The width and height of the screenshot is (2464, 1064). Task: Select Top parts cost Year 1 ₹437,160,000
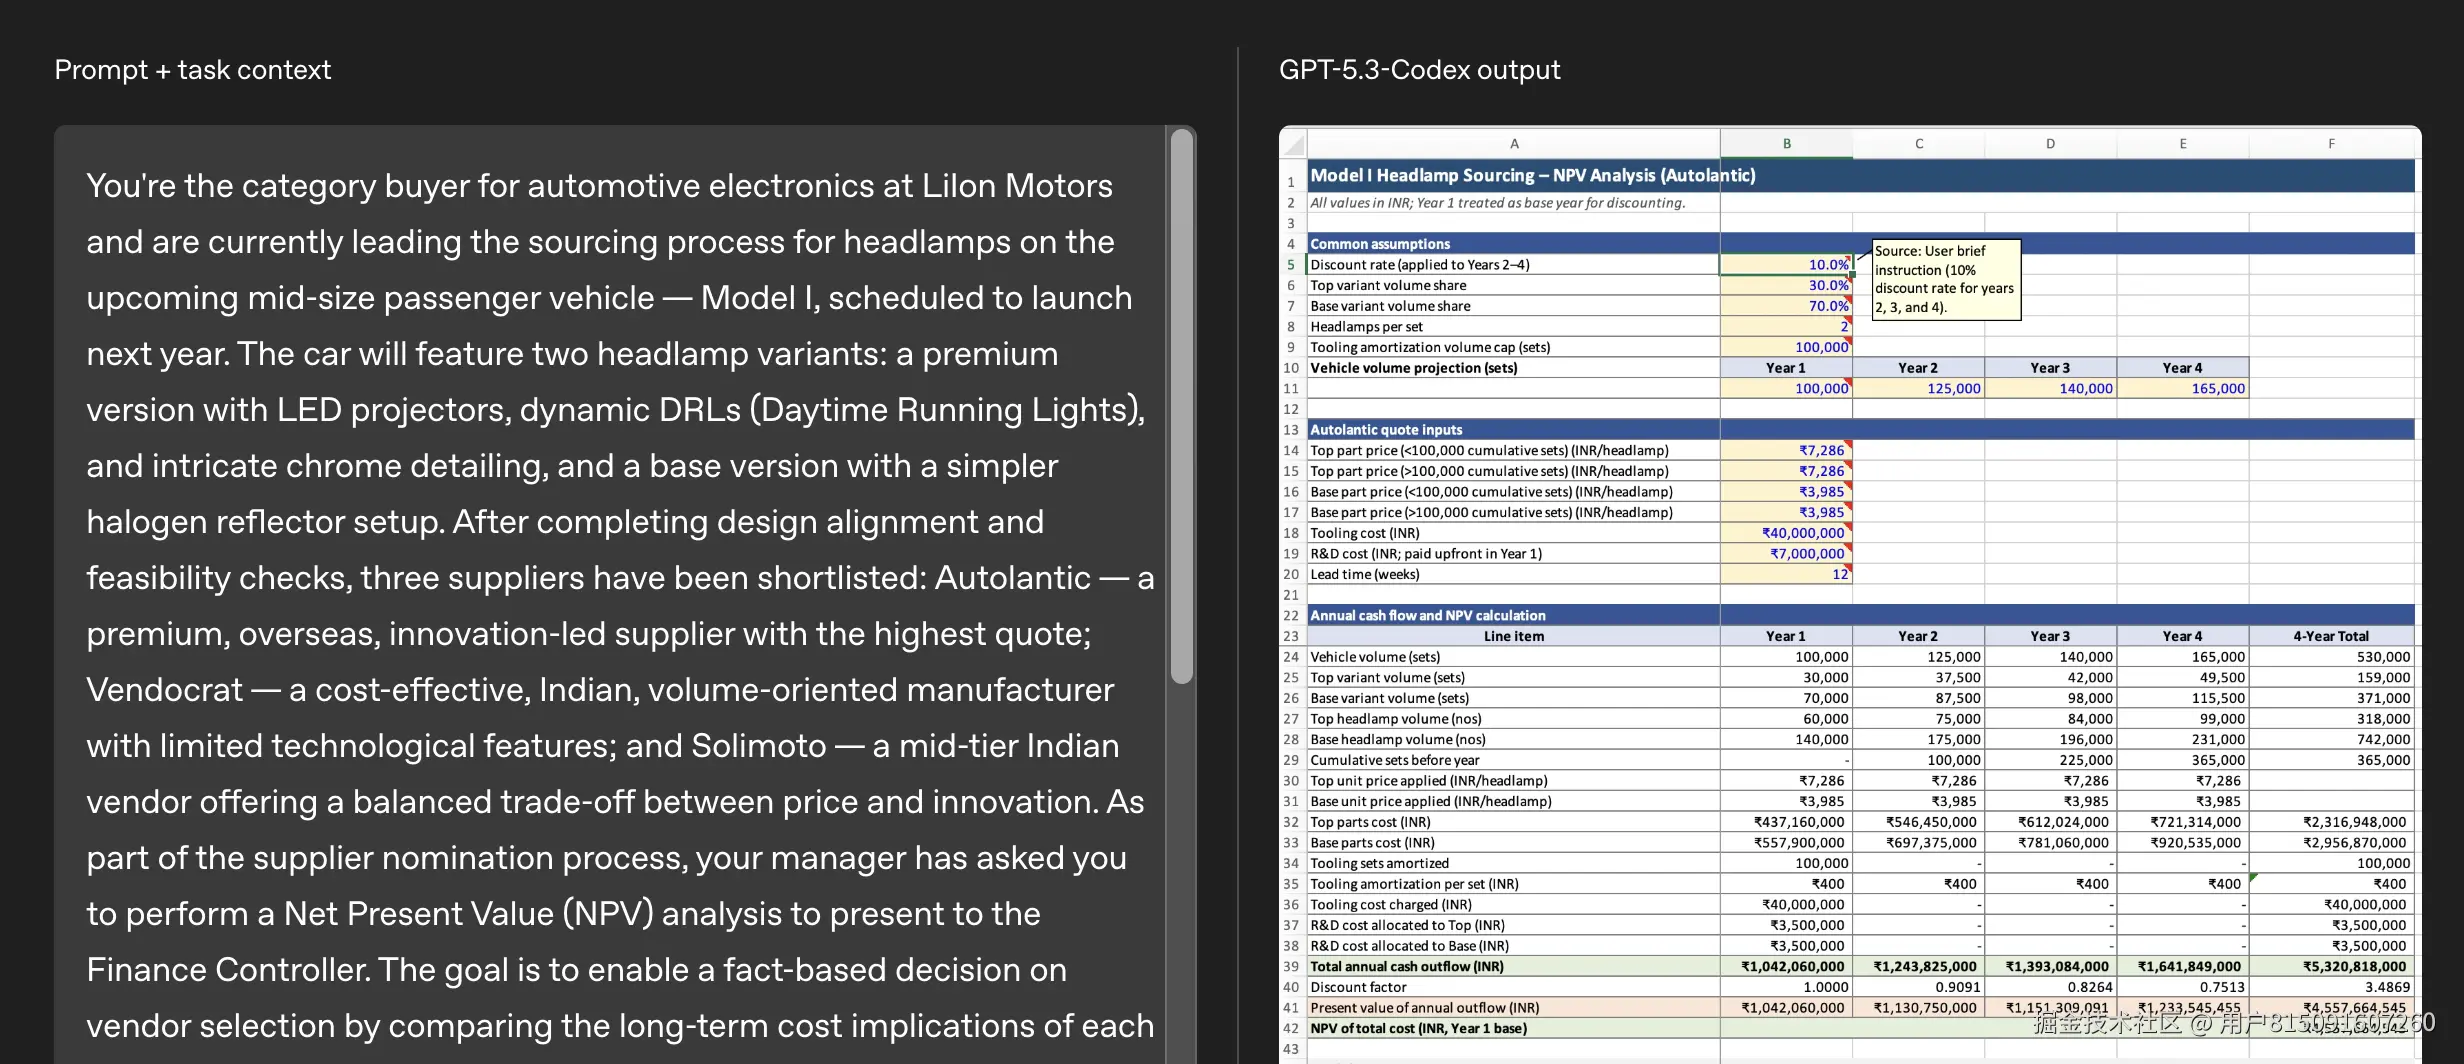1786,822
